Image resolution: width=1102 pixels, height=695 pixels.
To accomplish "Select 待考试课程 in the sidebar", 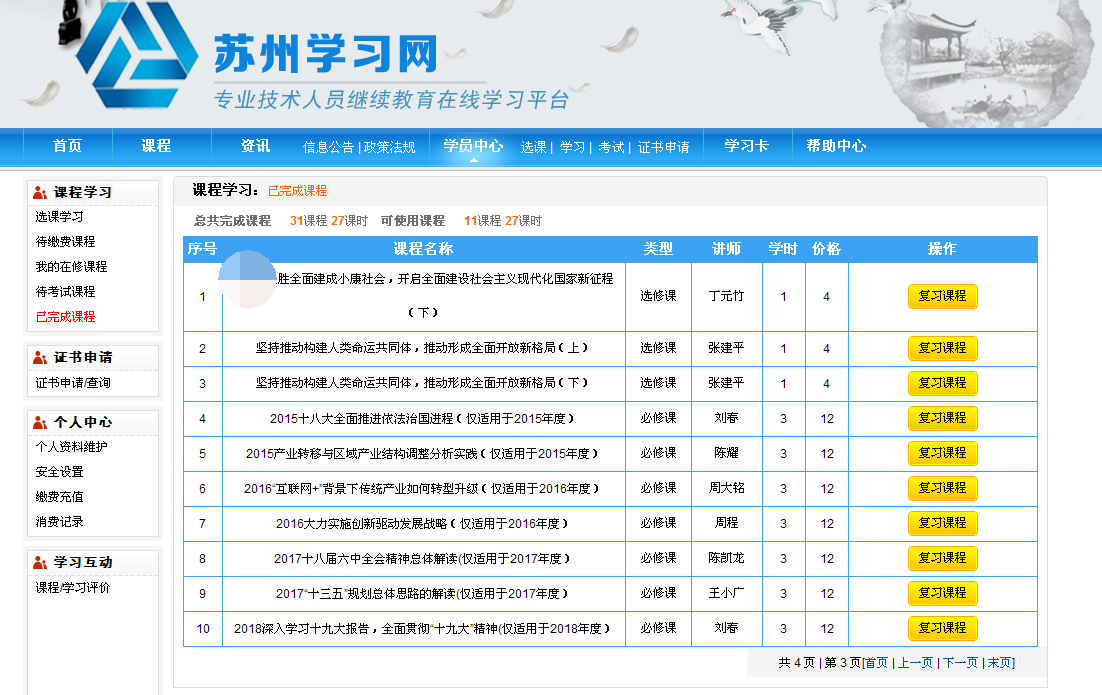I will coord(65,292).
